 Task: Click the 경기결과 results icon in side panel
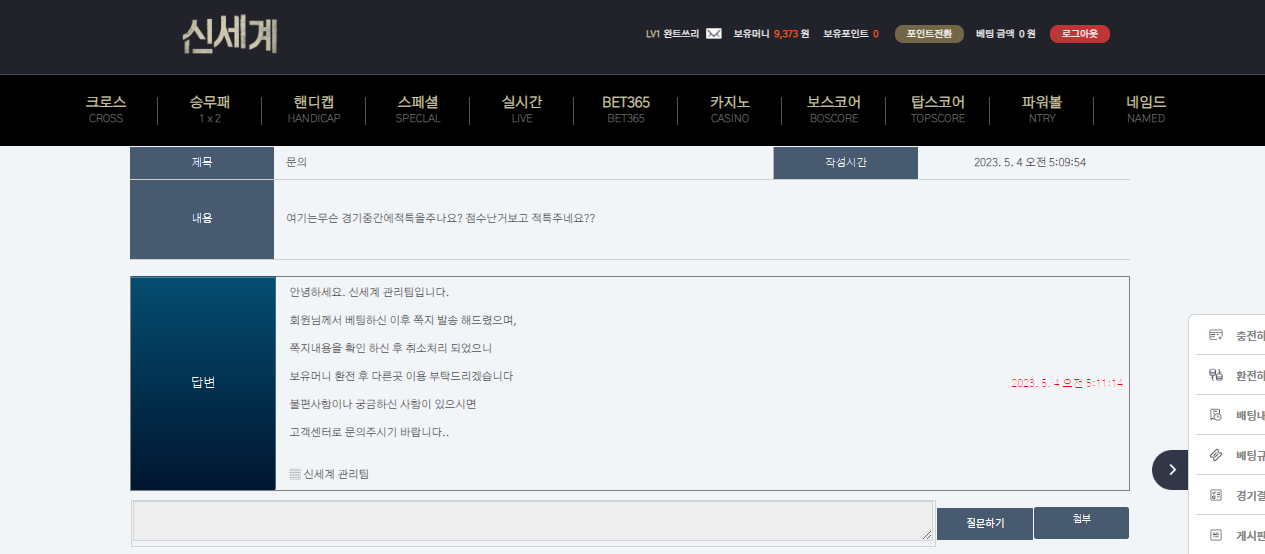[x=1216, y=495]
